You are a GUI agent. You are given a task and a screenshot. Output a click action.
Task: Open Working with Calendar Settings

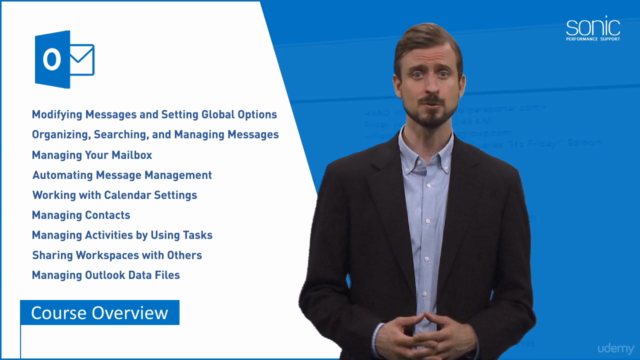click(x=115, y=195)
